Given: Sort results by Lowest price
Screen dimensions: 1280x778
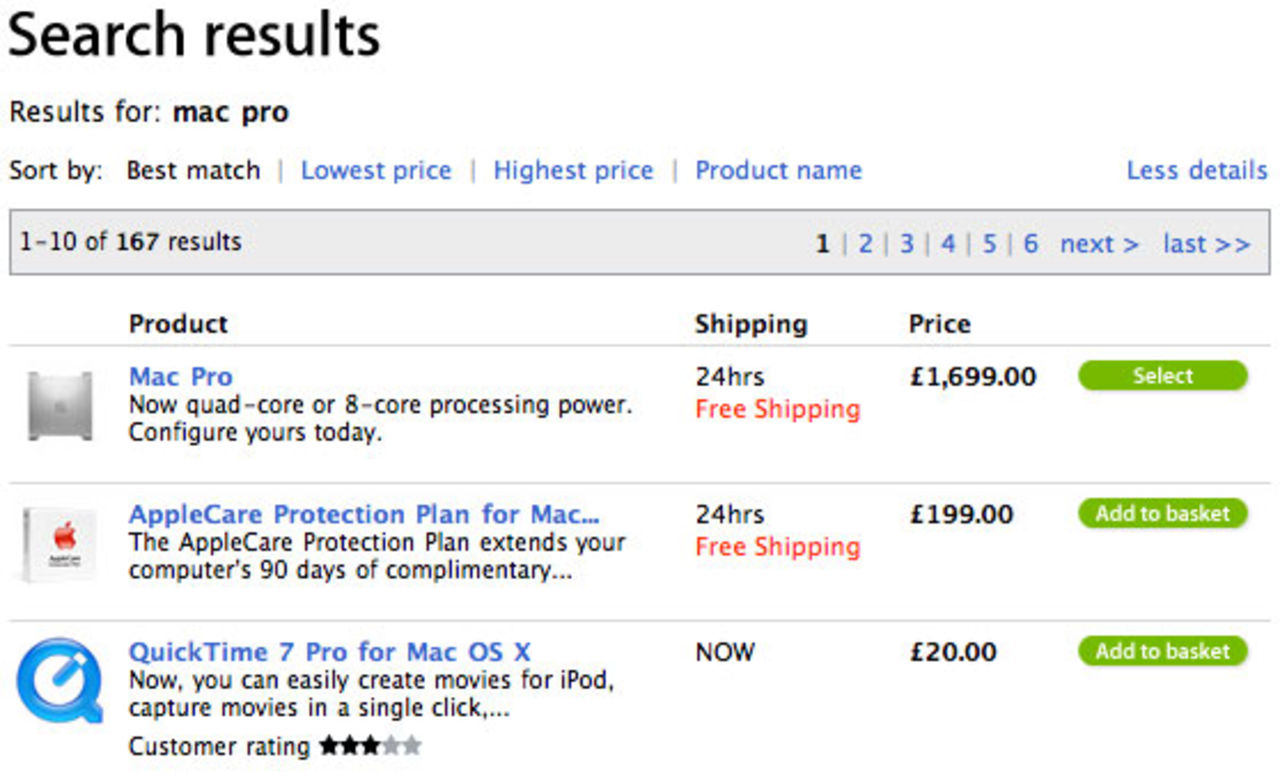Looking at the screenshot, I should point(376,171).
